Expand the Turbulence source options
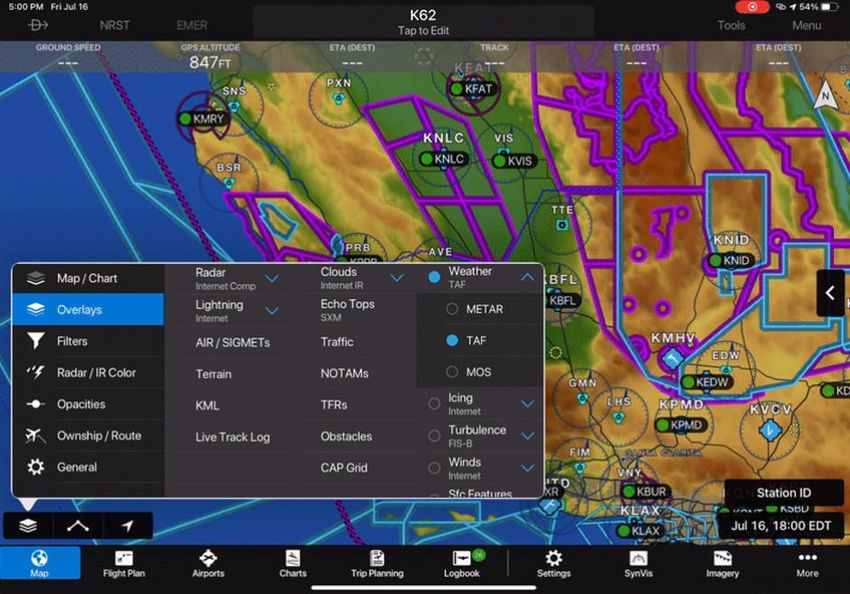Viewport: 850px width, 594px height. point(527,436)
